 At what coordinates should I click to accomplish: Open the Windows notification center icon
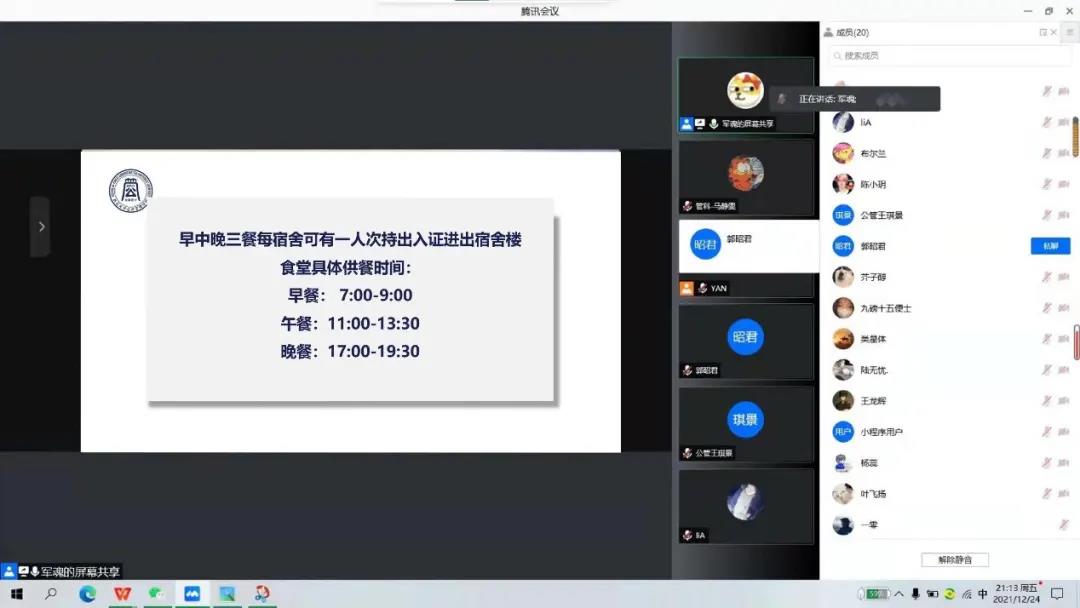[x=1057, y=594]
